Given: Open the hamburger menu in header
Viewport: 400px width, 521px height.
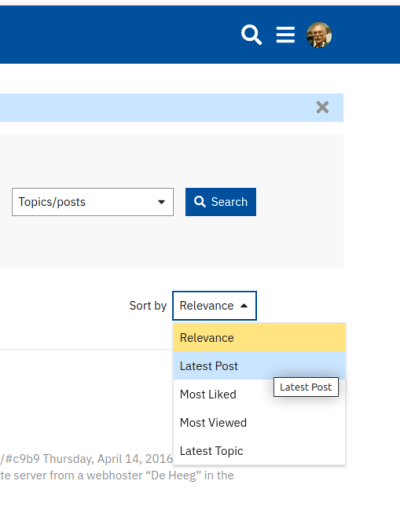Looking at the screenshot, I should 285,35.
